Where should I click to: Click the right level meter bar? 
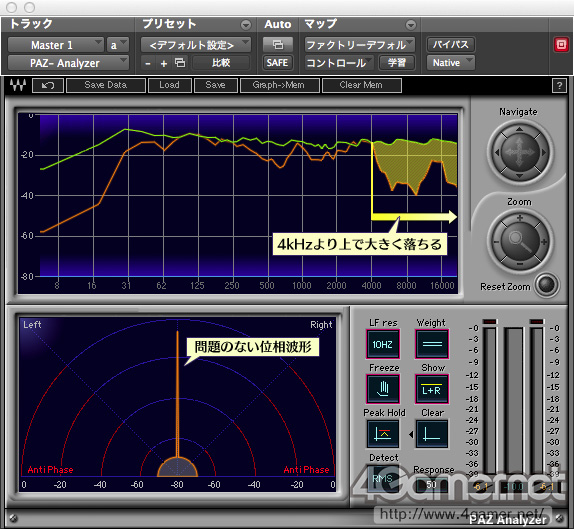pyautogui.click(x=537, y=401)
